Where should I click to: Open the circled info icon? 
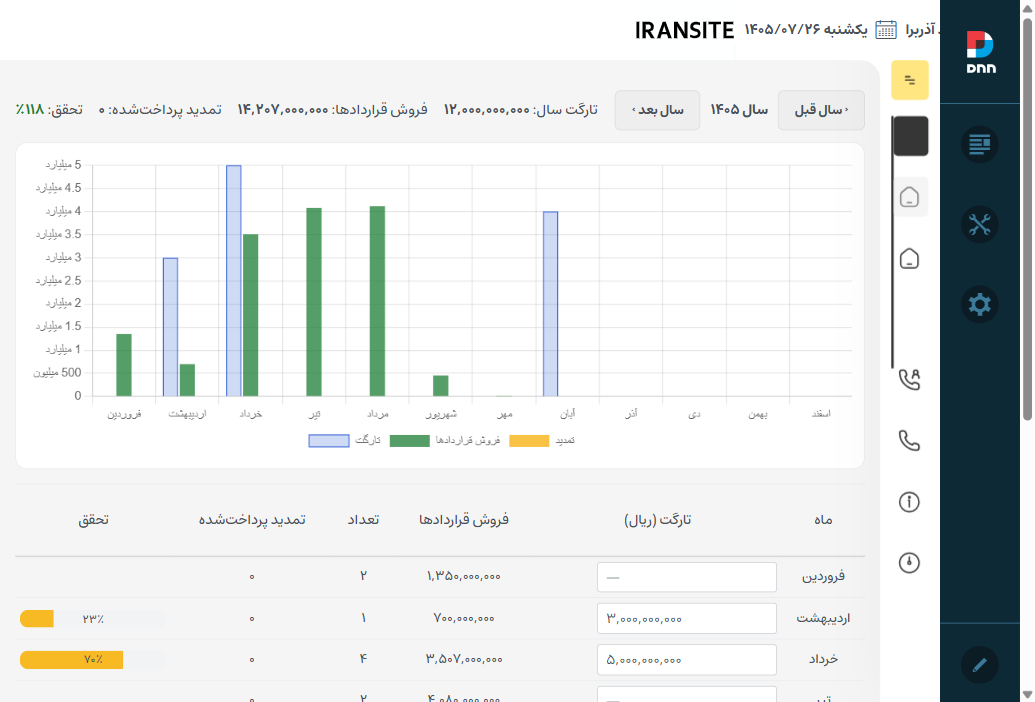(x=910, y=501)
